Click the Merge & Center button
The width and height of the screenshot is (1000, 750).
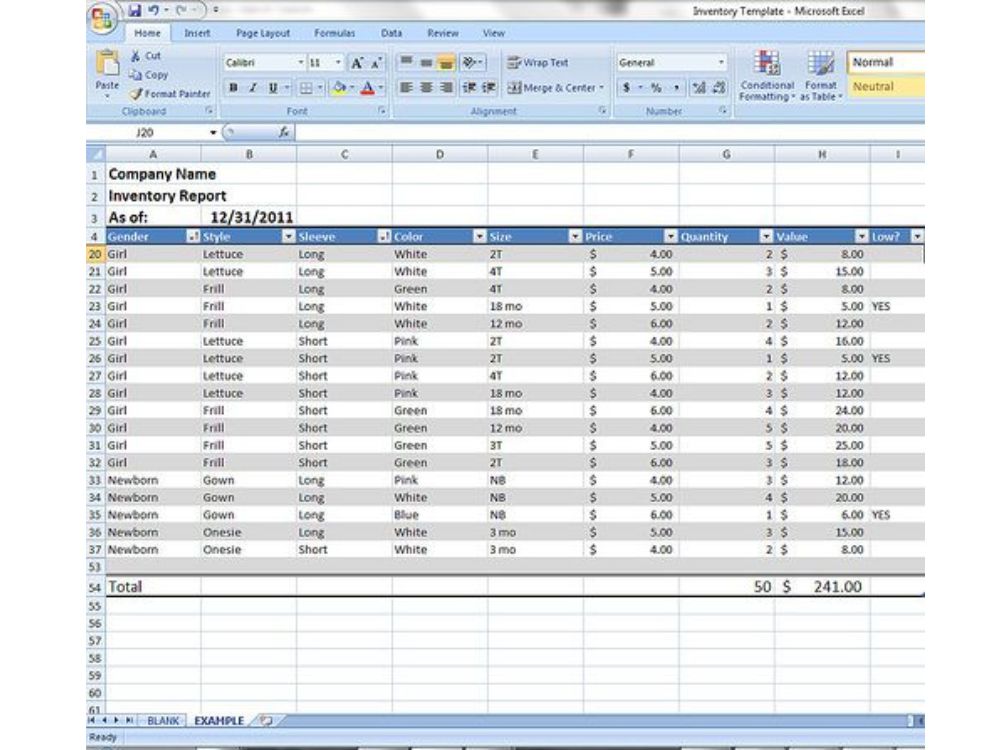(555, 88)
